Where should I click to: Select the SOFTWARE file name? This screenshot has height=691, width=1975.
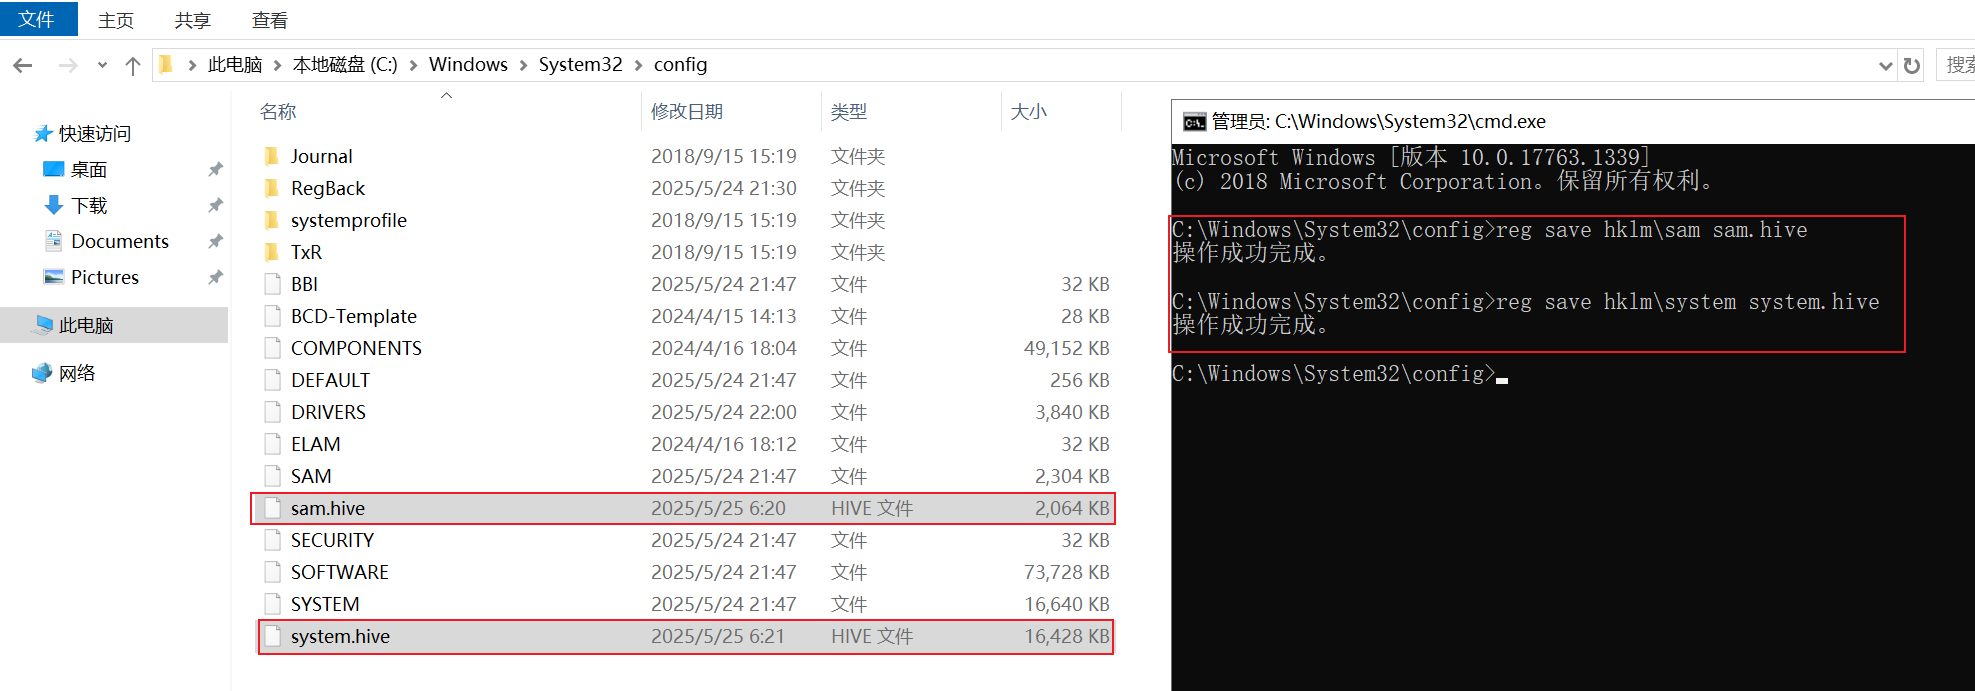click(x=340, y=572)
